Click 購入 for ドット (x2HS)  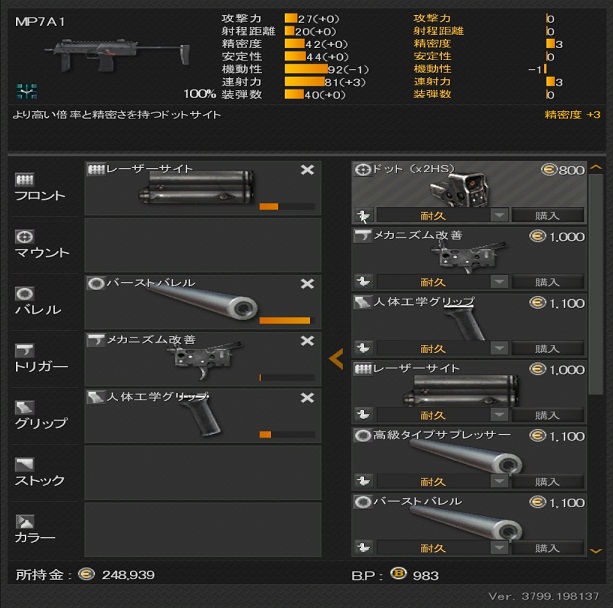click(547, 215)
